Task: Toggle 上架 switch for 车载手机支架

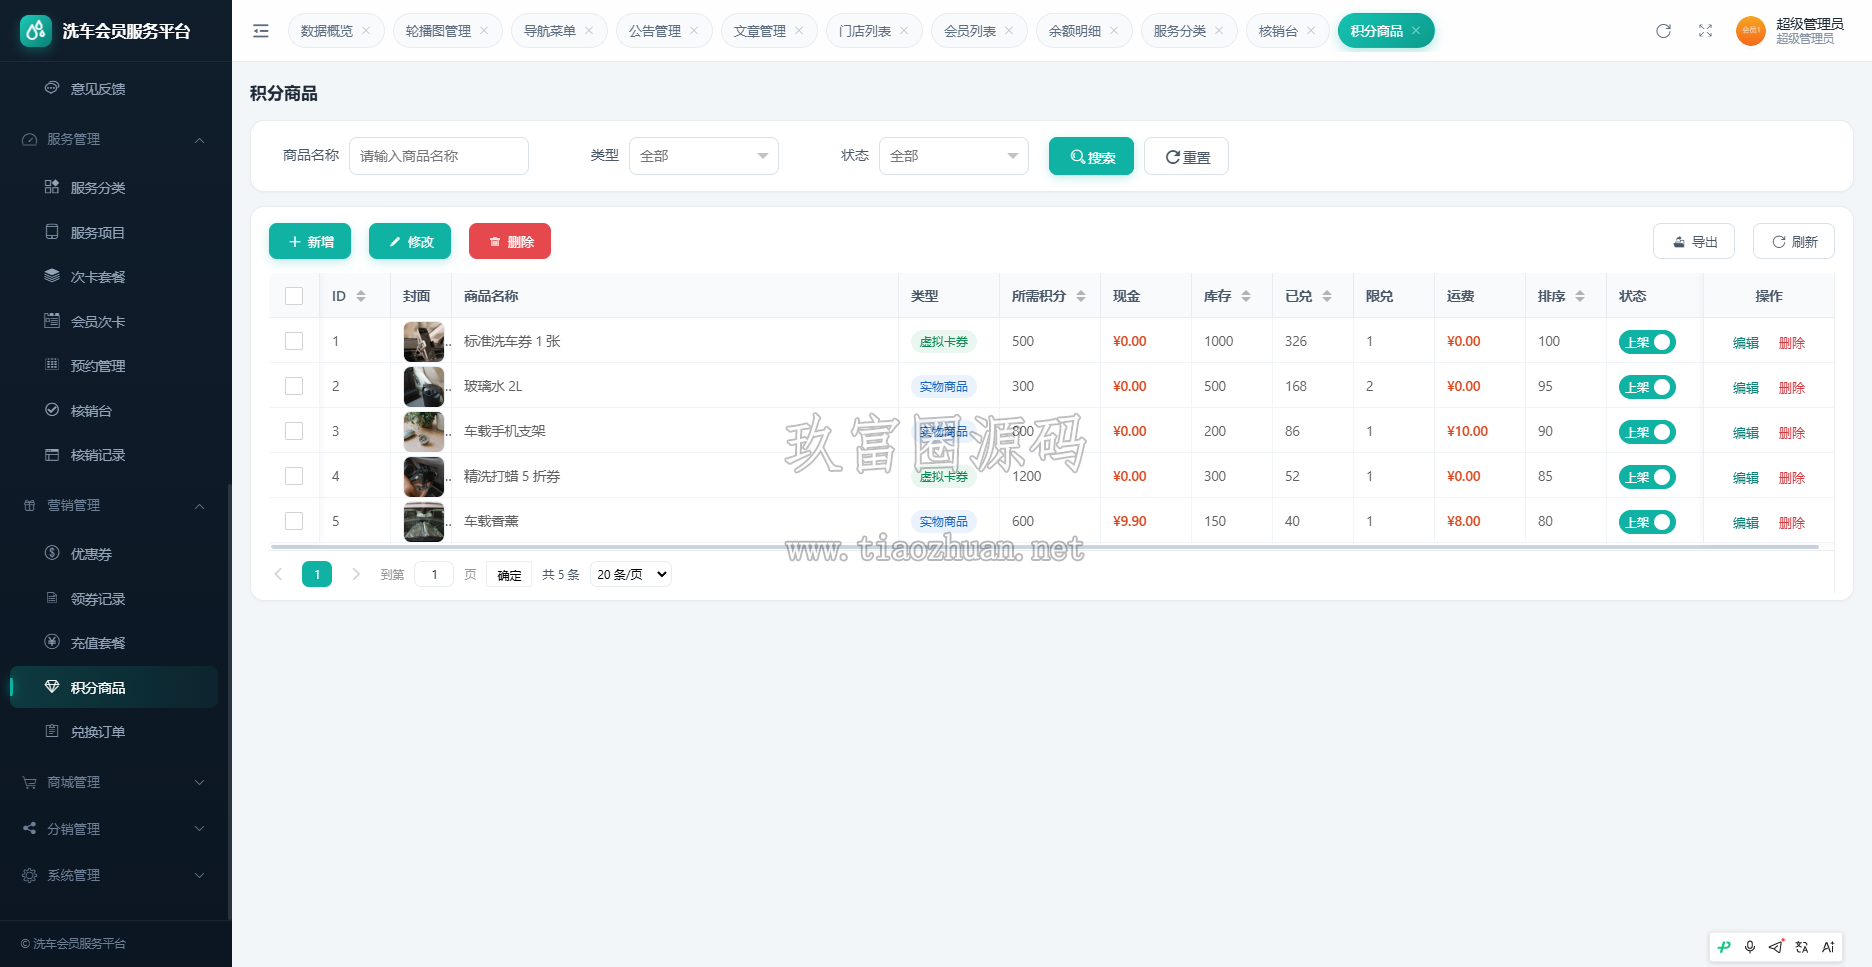Action: pos(1647,432)
